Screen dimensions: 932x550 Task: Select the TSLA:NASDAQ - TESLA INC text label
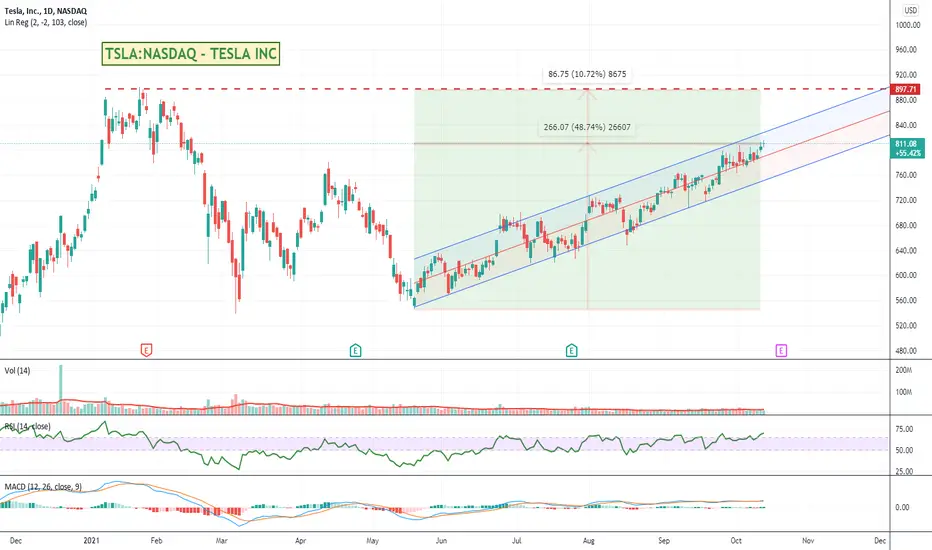[191, 54]
